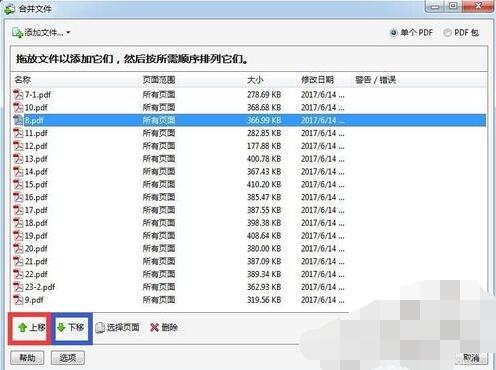Select the 7-1.pdf file row
Viewport: 496px width, 370px height.
(x=249, y=95)
